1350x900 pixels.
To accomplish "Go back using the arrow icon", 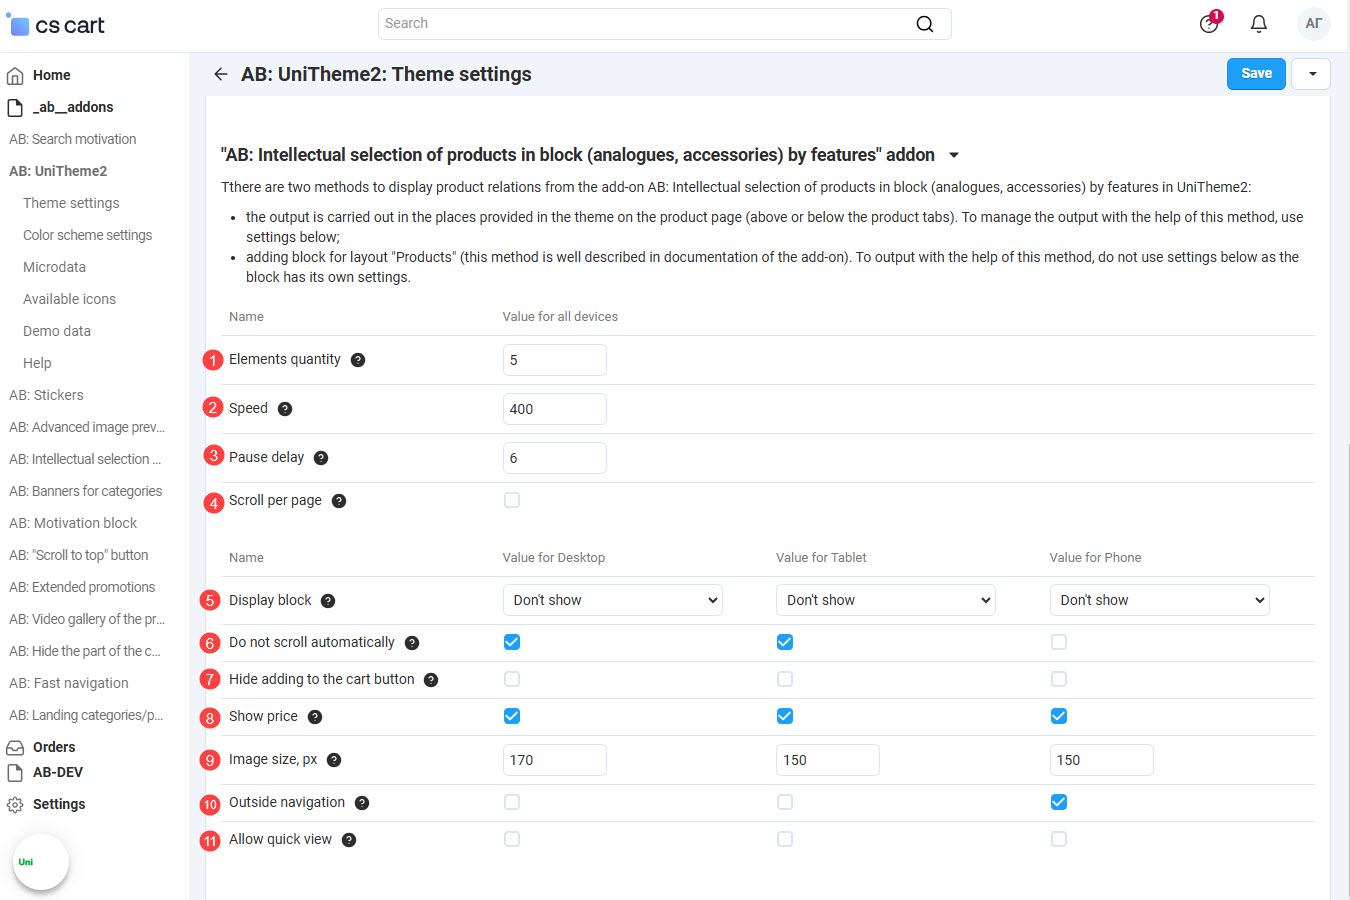I will tap(221, 74).
